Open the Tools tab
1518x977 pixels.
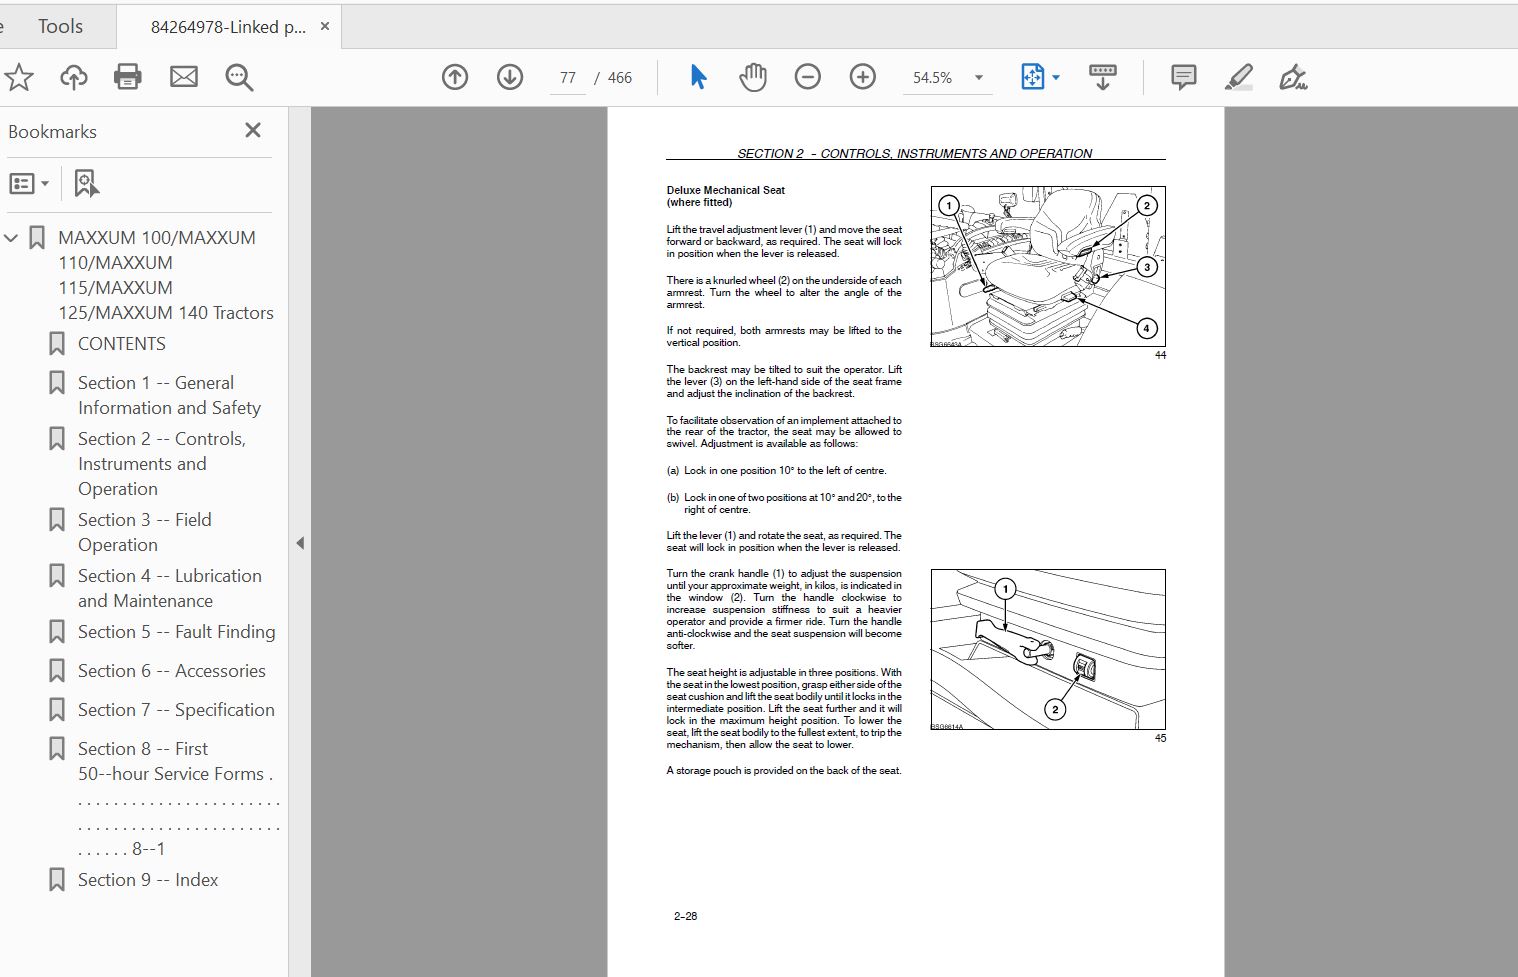pos(60,27)
